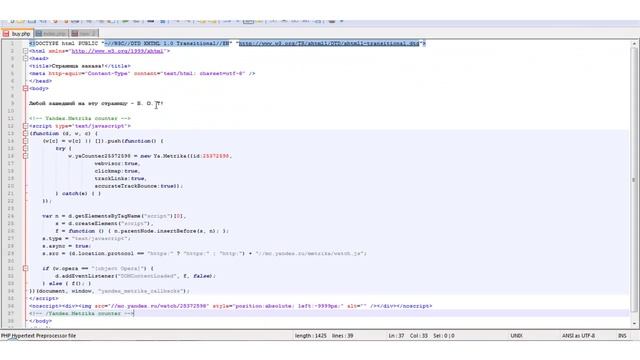Click the vertical scrollbar up arrow

(x=634, y=43)
